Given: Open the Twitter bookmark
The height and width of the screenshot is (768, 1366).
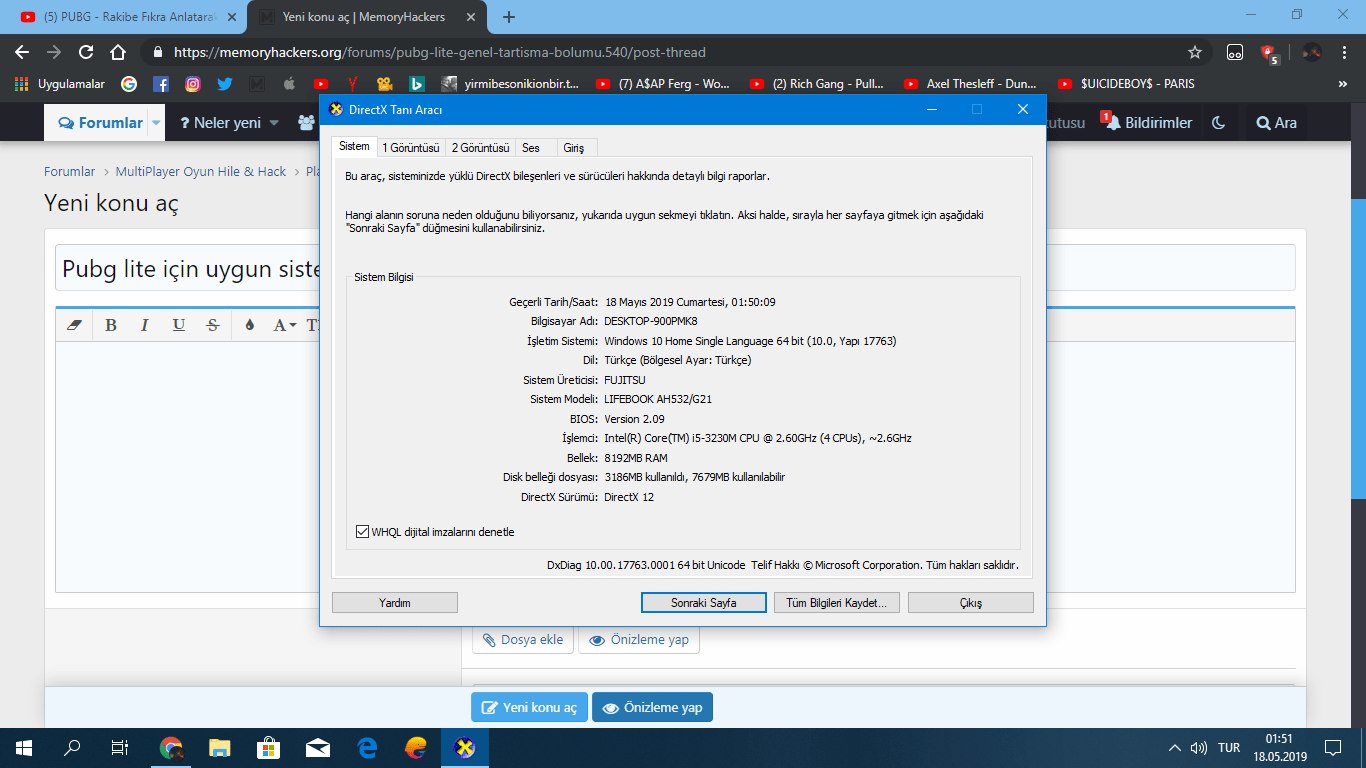Looking at the screenshot, I should point(225,84).
